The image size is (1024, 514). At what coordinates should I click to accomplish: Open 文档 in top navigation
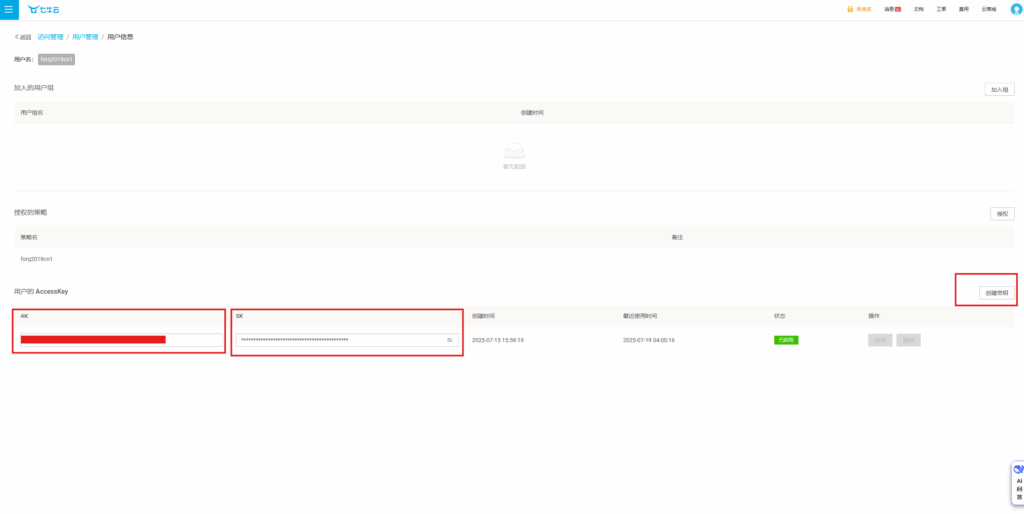coord(918,9)
